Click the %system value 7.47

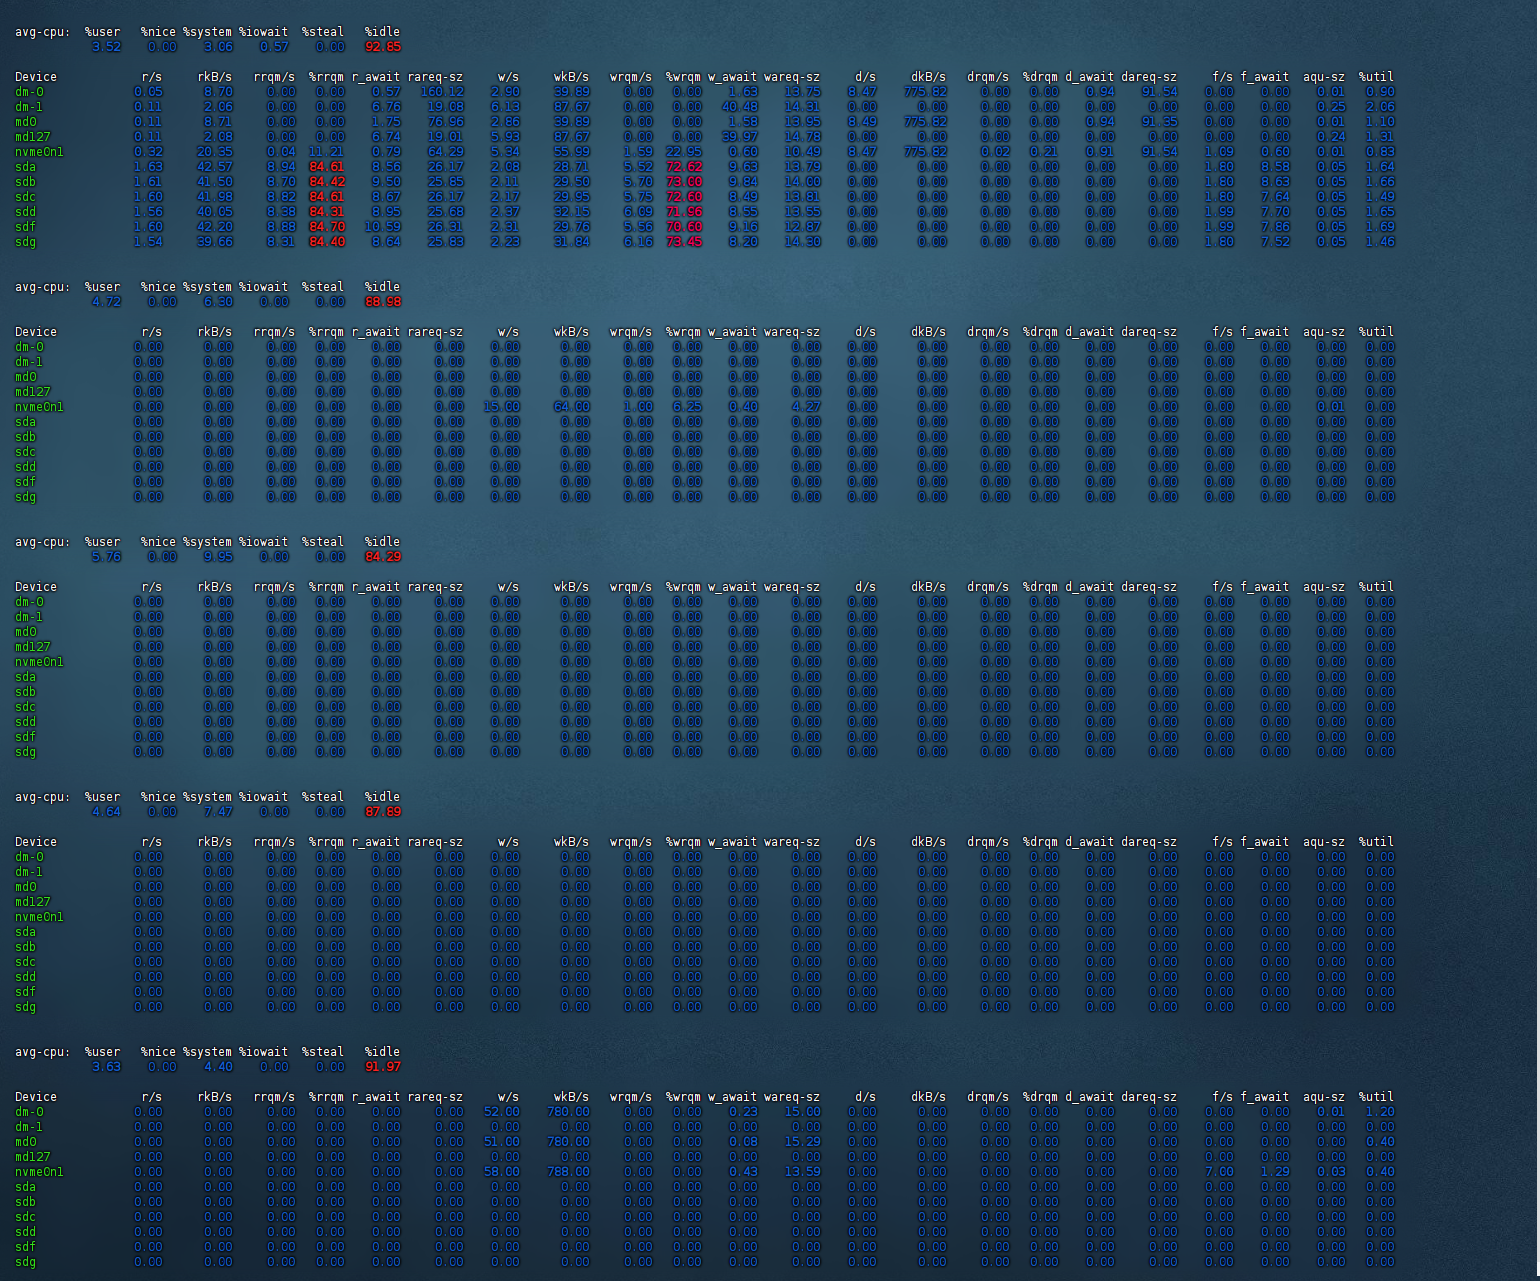[x=218, y=812]
